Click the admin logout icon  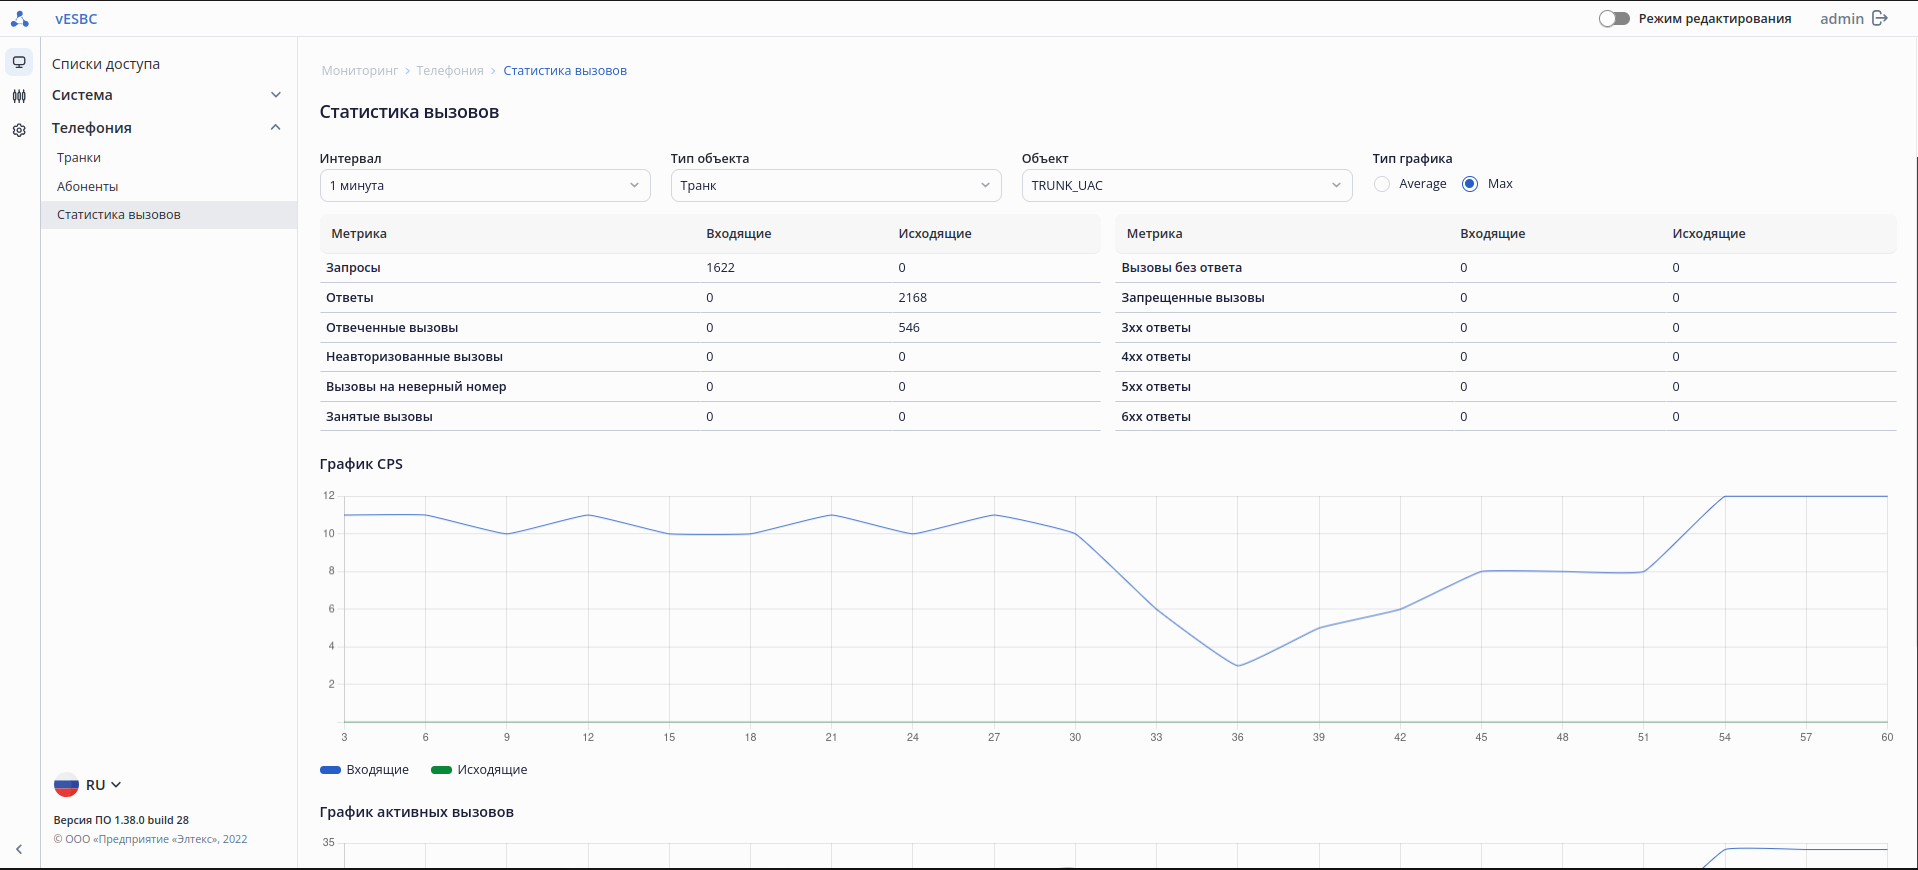pos(1880,19)
